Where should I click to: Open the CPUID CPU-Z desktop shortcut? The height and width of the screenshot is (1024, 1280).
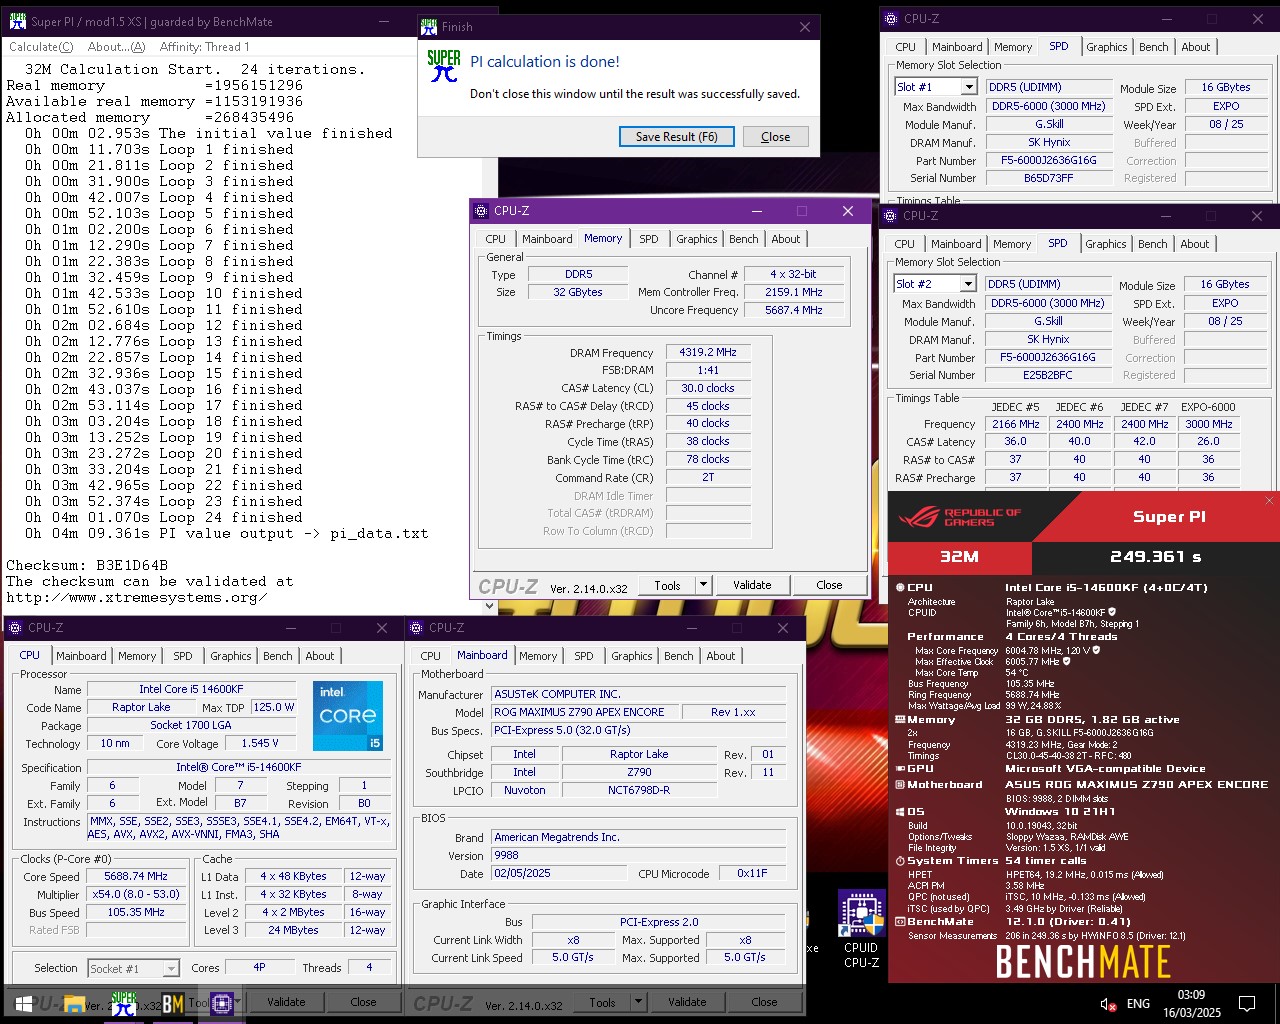coord(861,930)
